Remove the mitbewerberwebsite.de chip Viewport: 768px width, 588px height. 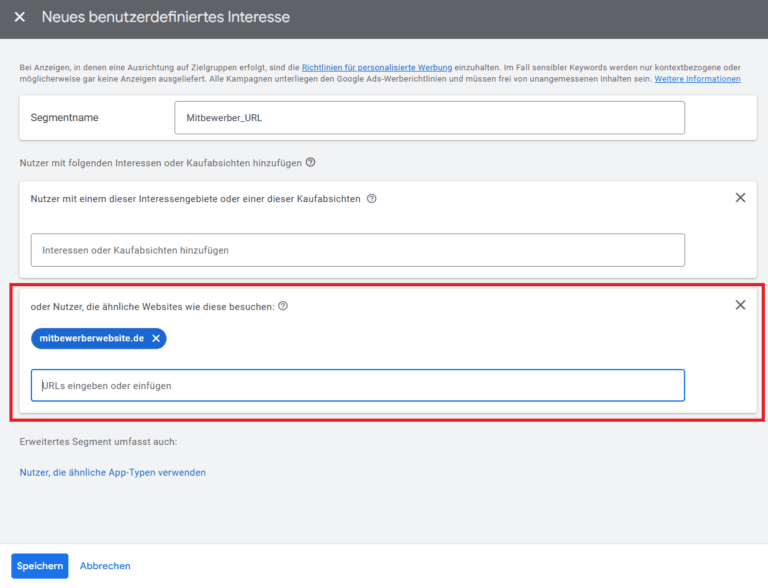coord(156,339)
